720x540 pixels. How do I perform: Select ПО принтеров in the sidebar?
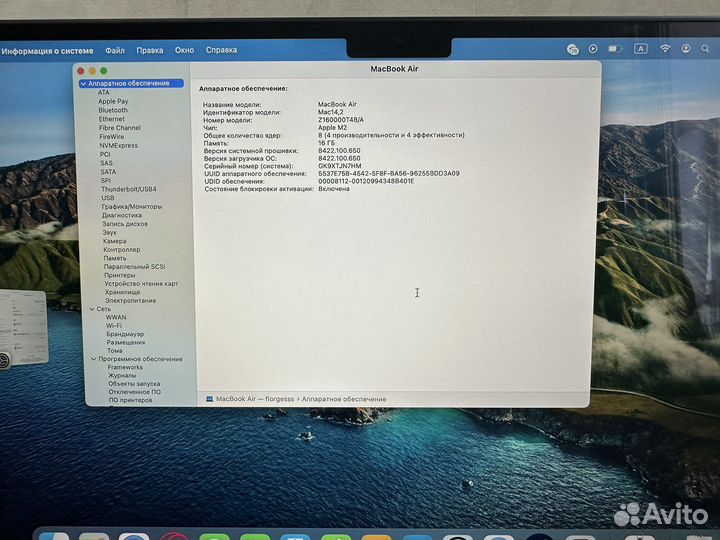130,400
